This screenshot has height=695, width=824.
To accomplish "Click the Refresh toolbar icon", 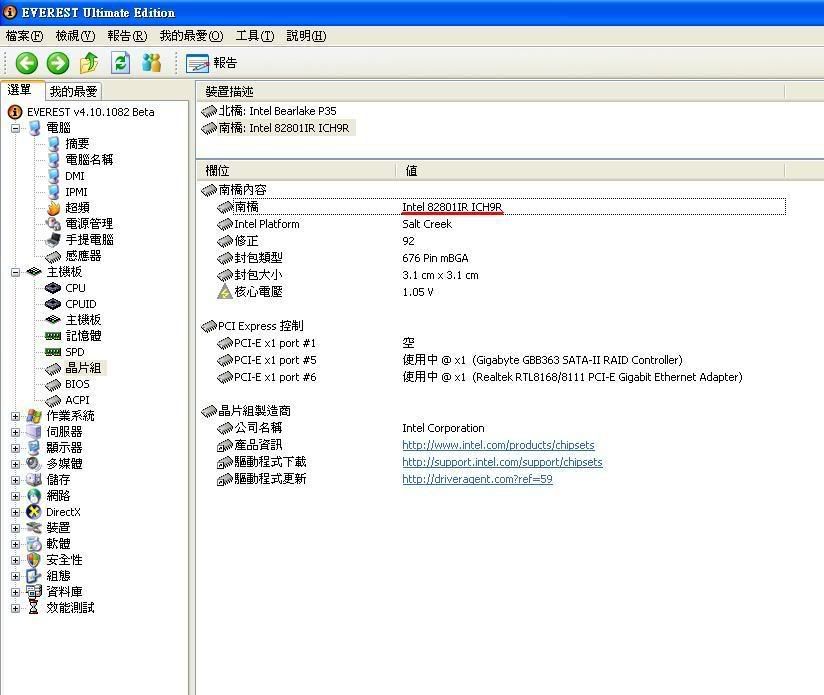I will pos(120,63).
